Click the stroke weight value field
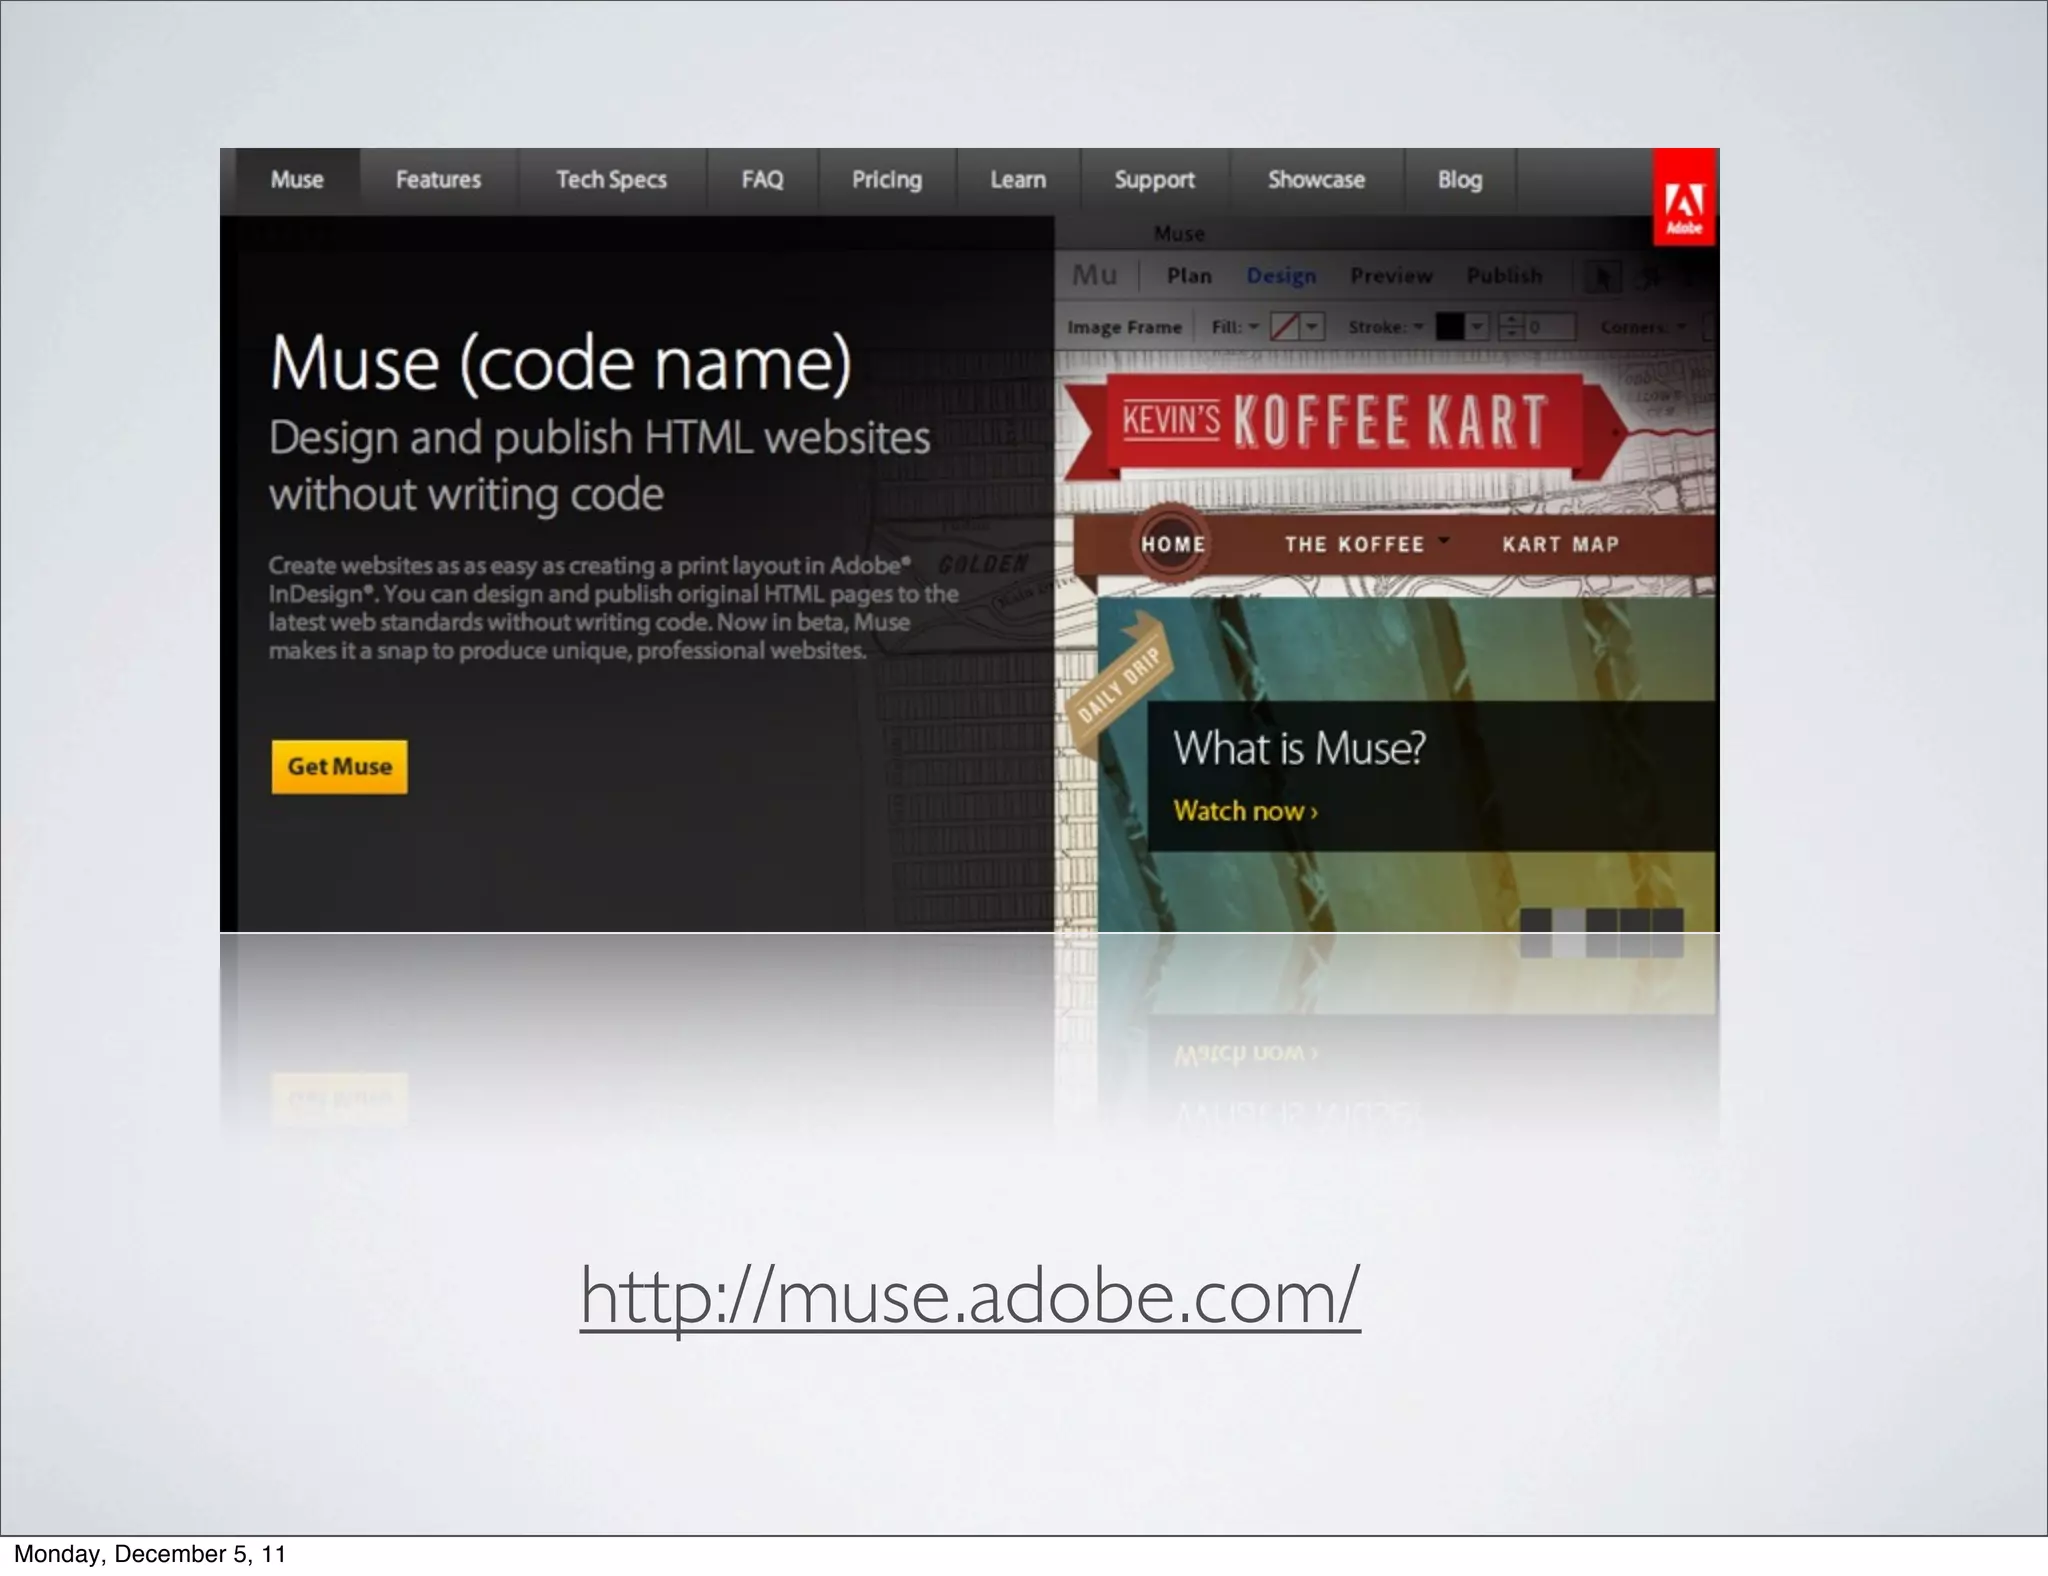This screenshot has height=1576, width=2048. tap(1550, 327)
